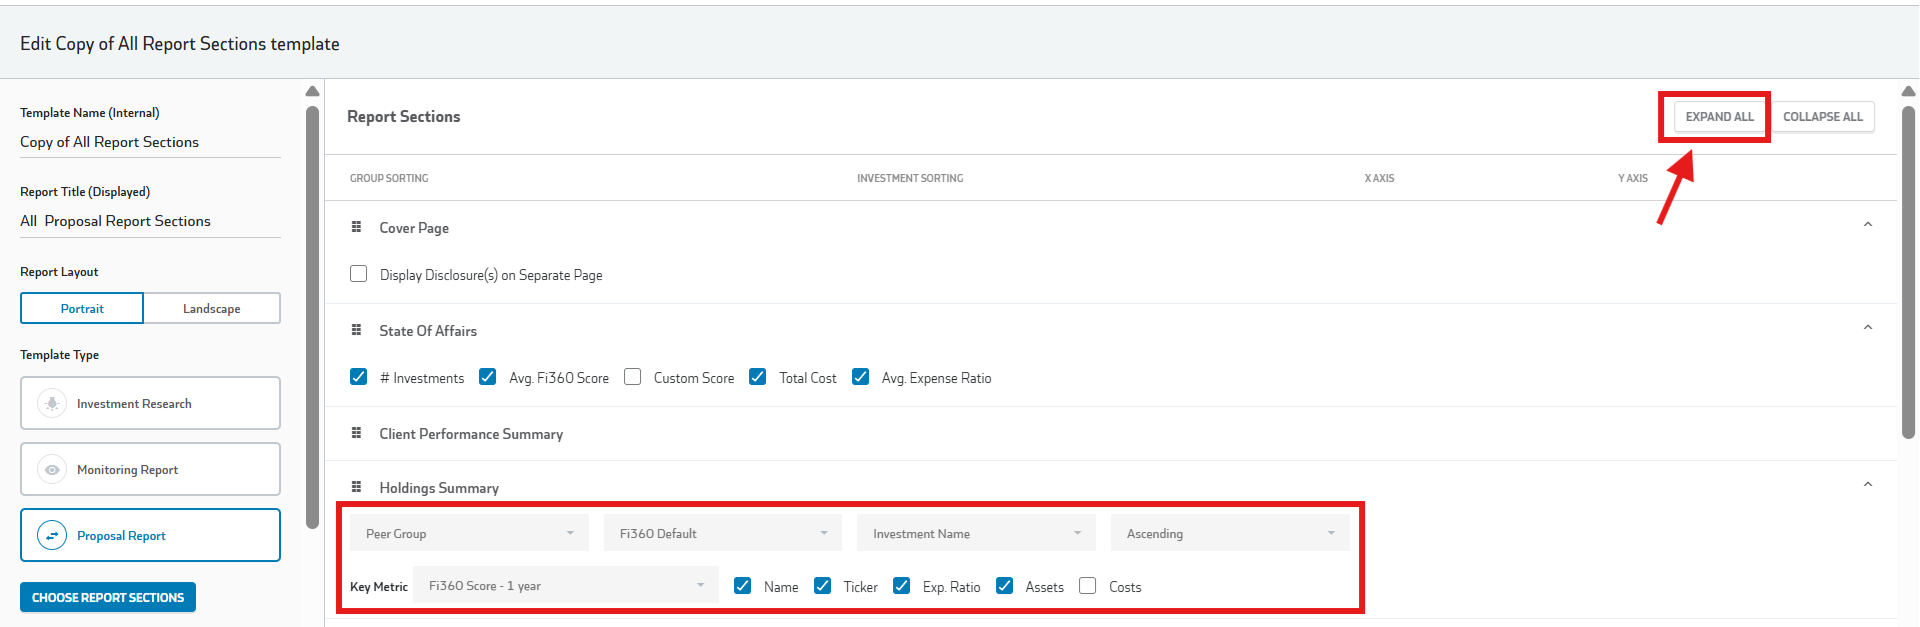The height and width of the screenshot is (627, 1920).
Task: Click the Y Axis column header
Action: click(1633, 178)
